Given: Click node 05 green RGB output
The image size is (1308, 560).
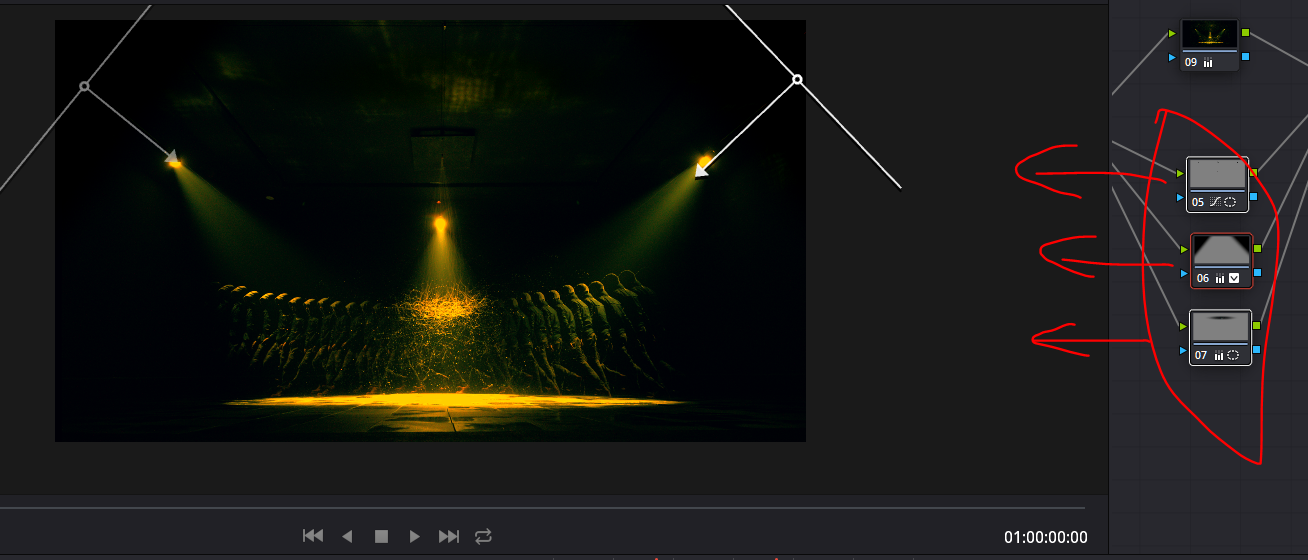Looking at the screenshot, I should (x=1254, y=173).
